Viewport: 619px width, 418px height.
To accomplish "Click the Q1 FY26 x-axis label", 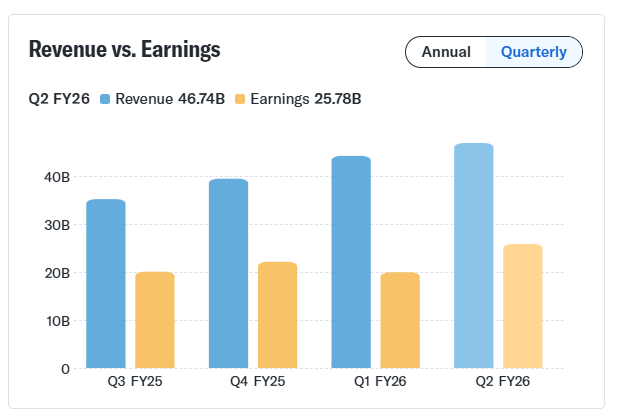I will [375, 382].
